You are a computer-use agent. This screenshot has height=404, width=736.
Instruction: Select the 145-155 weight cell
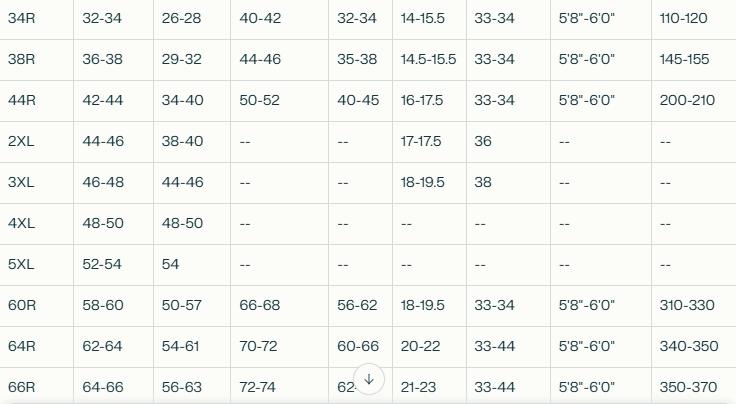[x=684, y=59]
